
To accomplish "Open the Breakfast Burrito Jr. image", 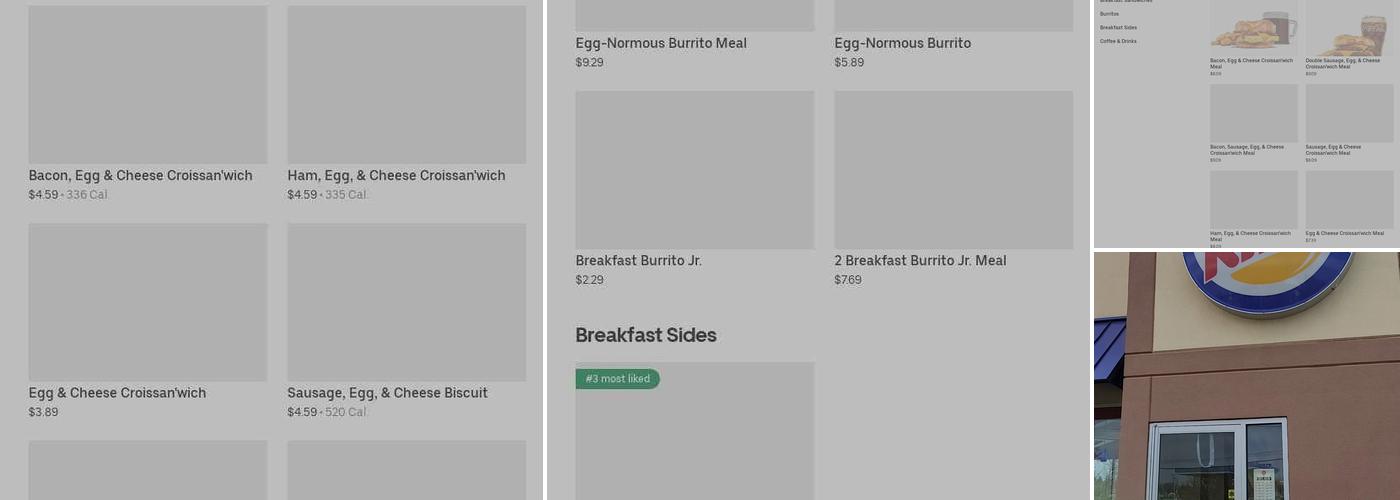I will (x=694, y=170).
